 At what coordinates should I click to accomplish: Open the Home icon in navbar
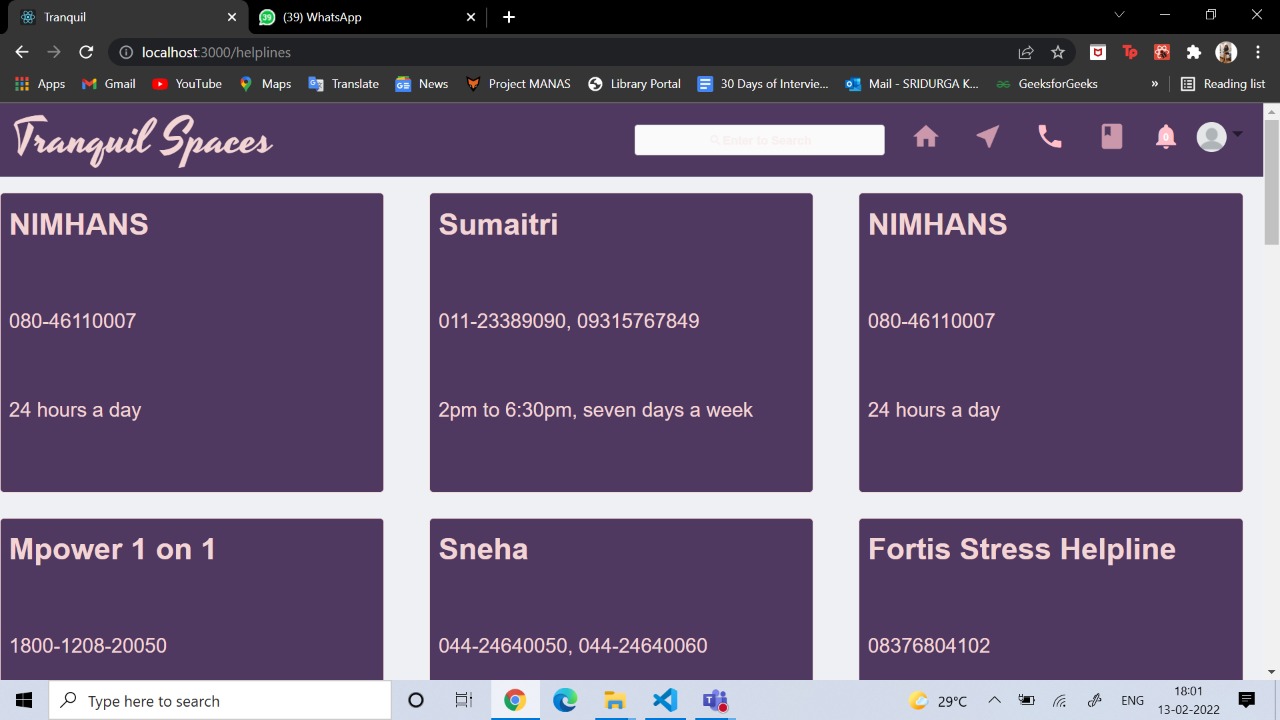(x=926, y=137)
